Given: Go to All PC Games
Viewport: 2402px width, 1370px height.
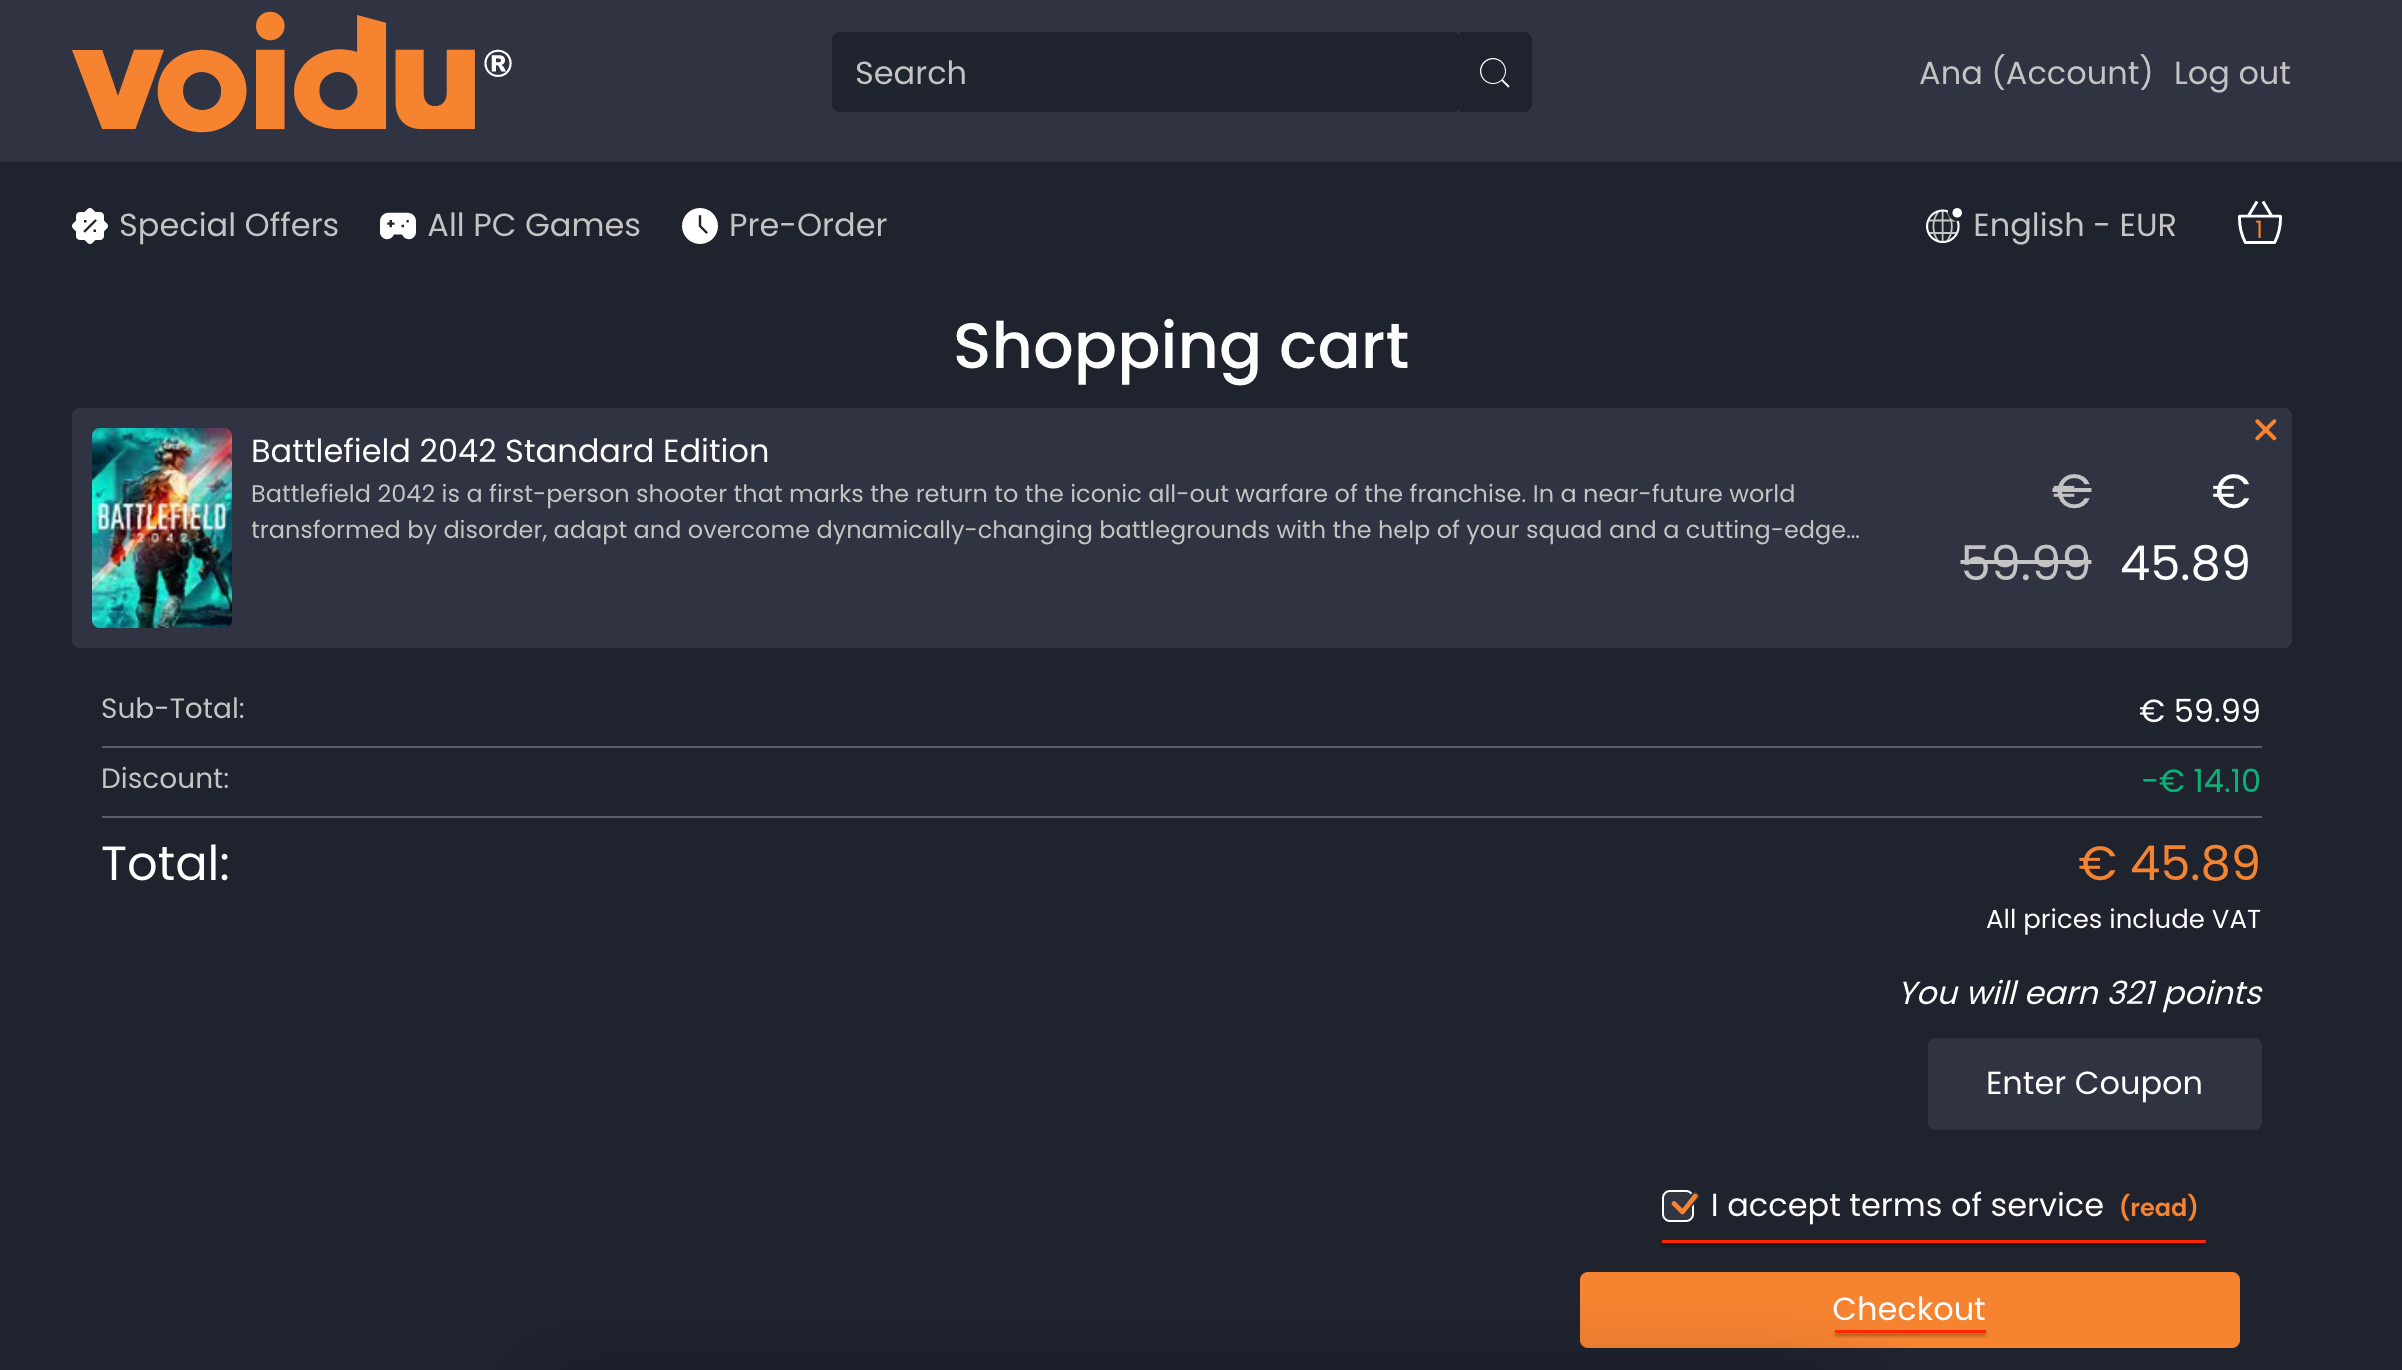Looking at the screenshot, I should [x=533, y=226].
